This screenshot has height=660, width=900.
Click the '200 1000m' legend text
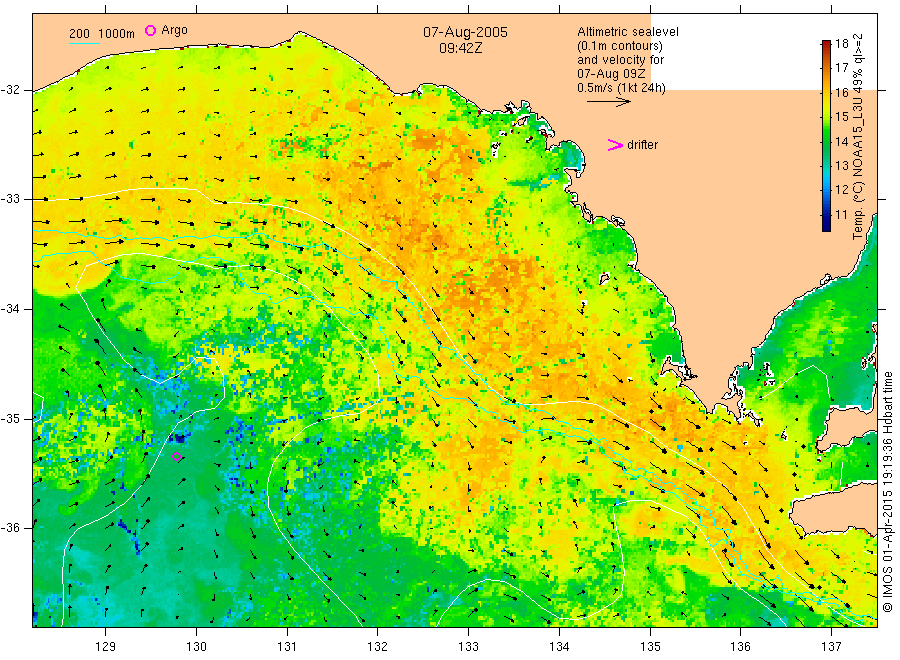[x=102, y=33]
